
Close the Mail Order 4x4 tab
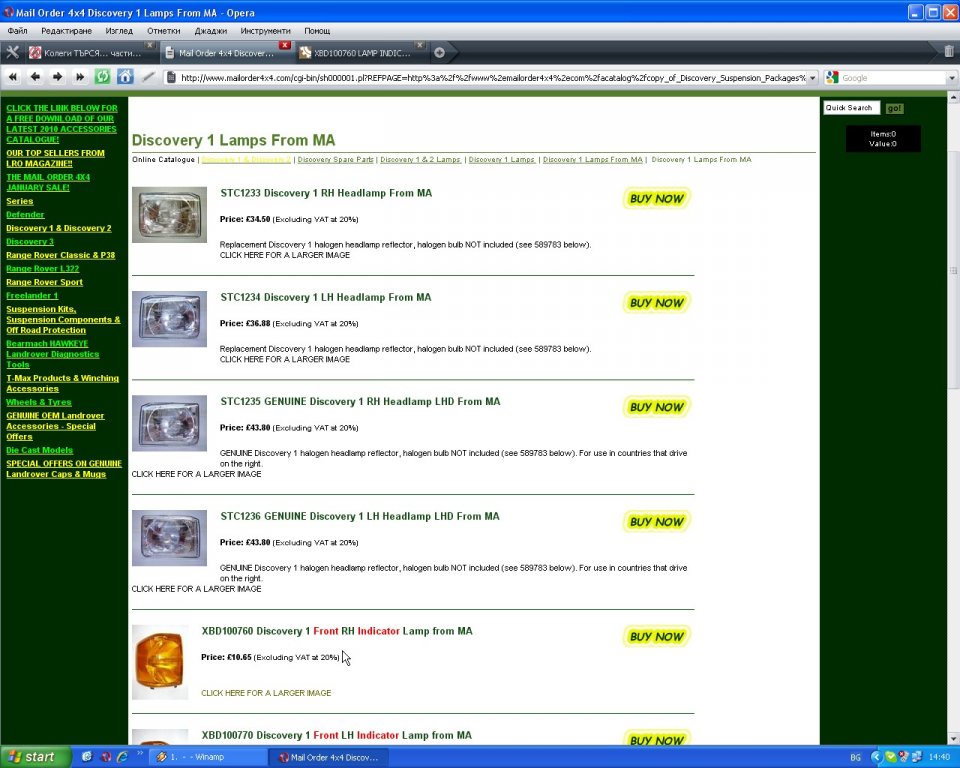click(285, 45)
